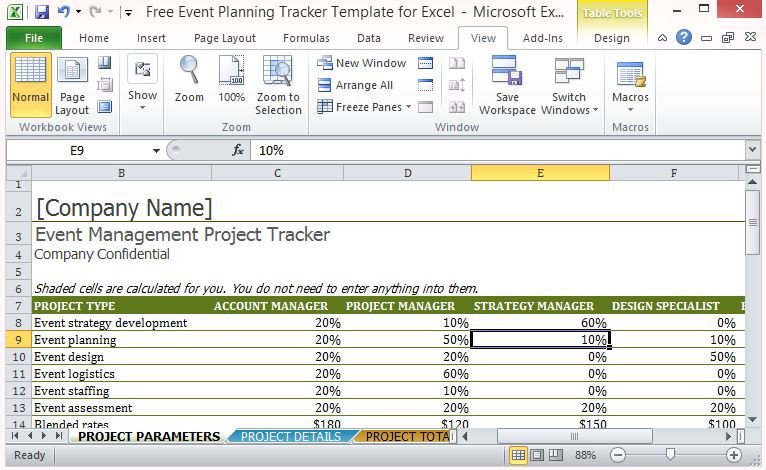This screenshot has width=766, height=470.
Task: Open the File tab
Action: coord(34,38)
